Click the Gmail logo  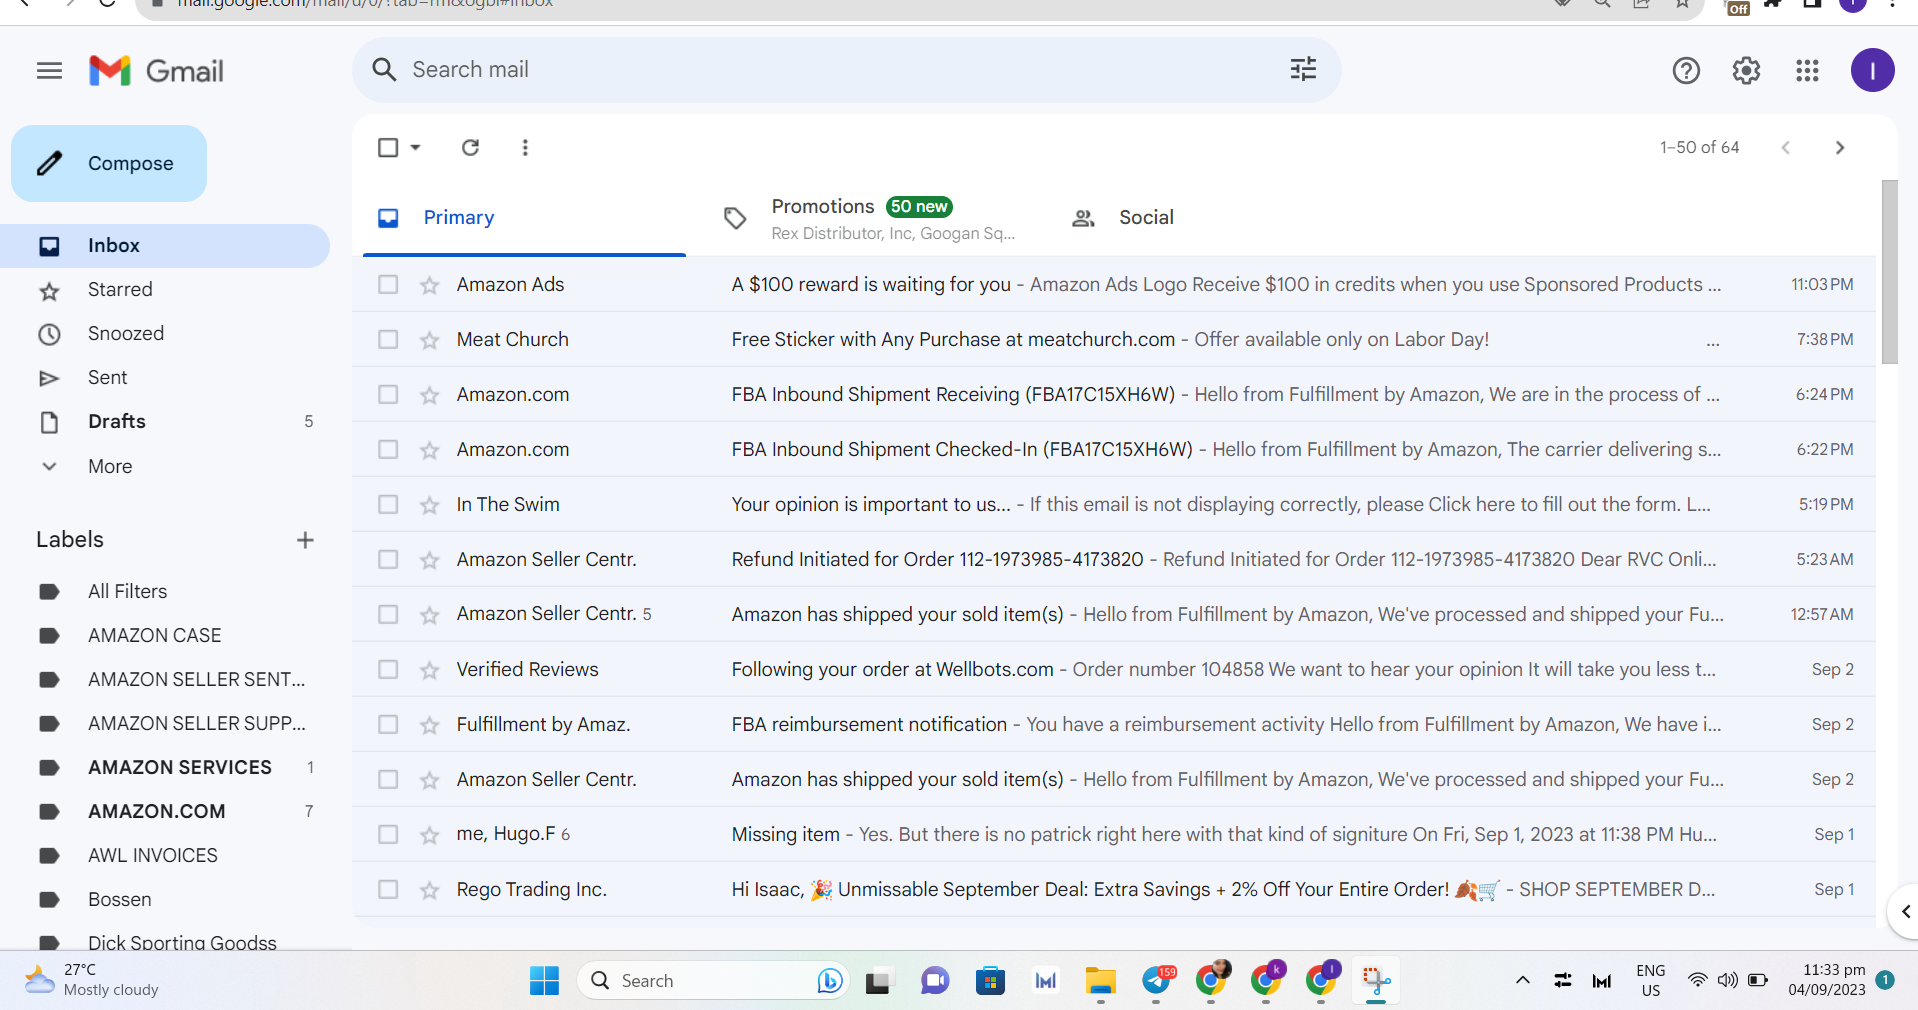click(157, 71)
